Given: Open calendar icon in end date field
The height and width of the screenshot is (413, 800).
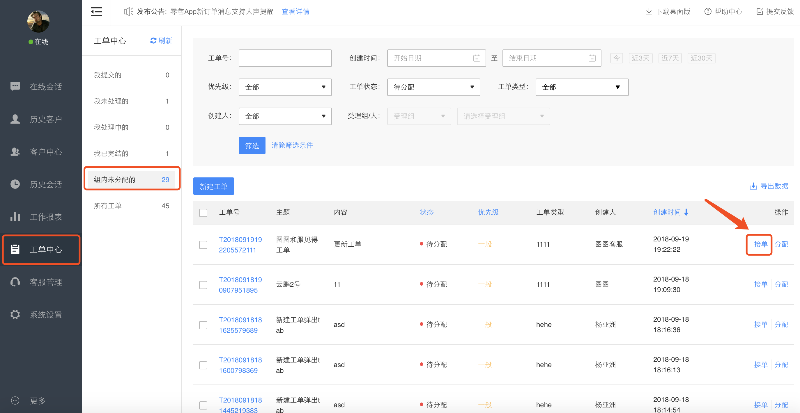Looking at the screenshot, I should (x=592, y=58).
